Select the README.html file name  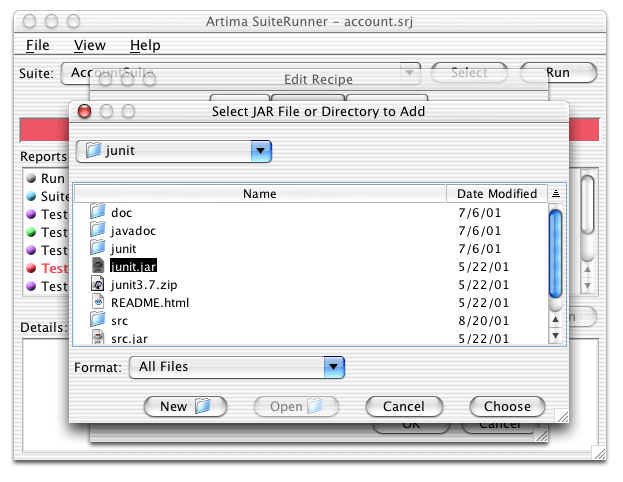pyautogui.click(x=150, y=302)
